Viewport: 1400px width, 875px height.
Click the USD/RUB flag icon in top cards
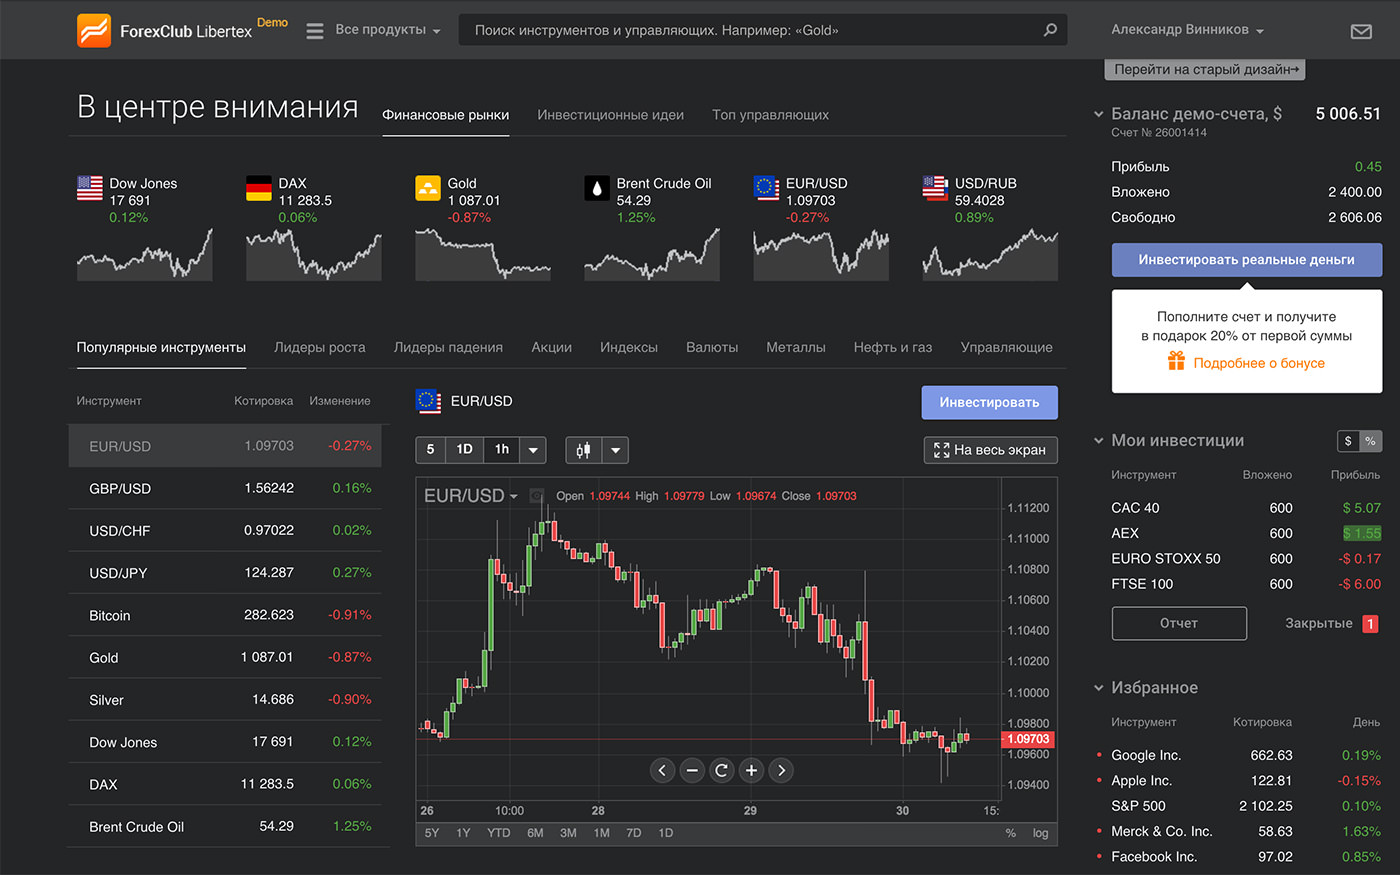click(935, 188)
